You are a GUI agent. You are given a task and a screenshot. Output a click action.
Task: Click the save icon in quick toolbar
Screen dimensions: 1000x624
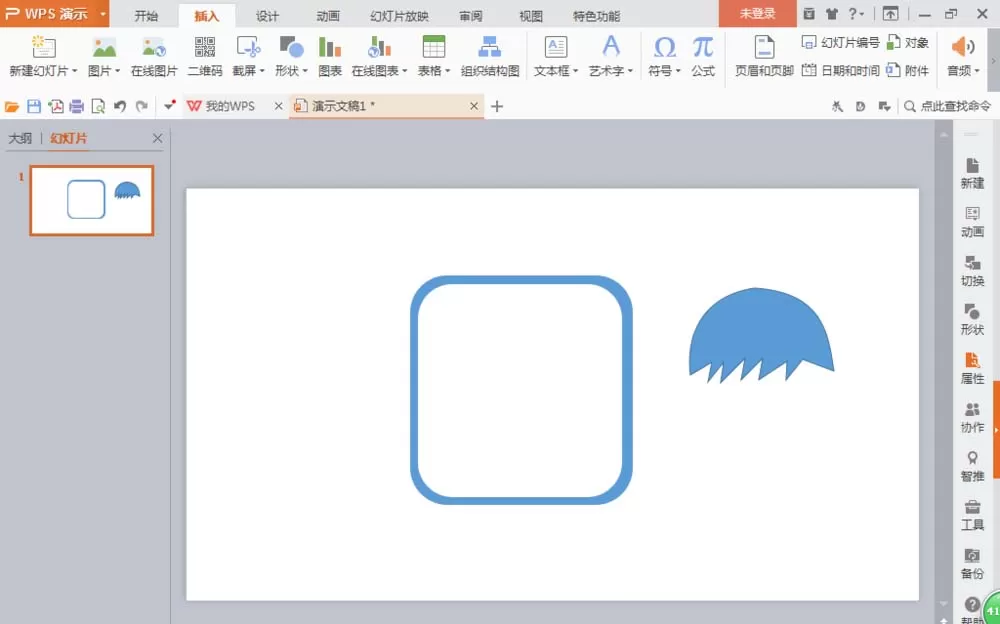pos(34,107)
